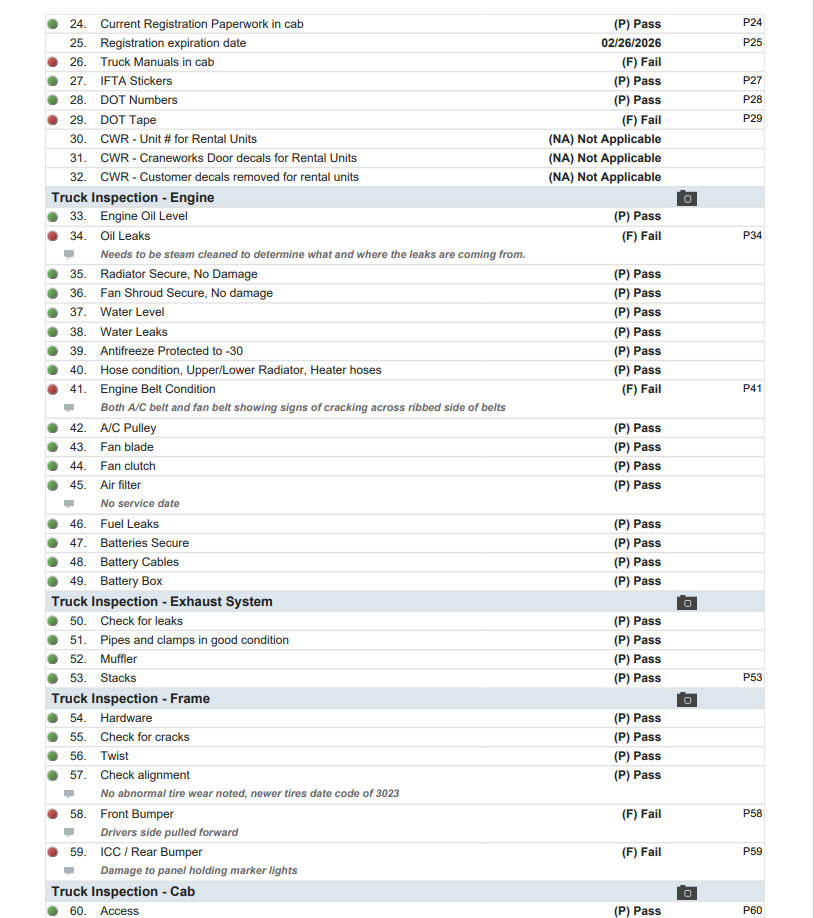Open photo link P34 for Oil Leaks
This screenshot has height=918, width=814.
(752, 236)
